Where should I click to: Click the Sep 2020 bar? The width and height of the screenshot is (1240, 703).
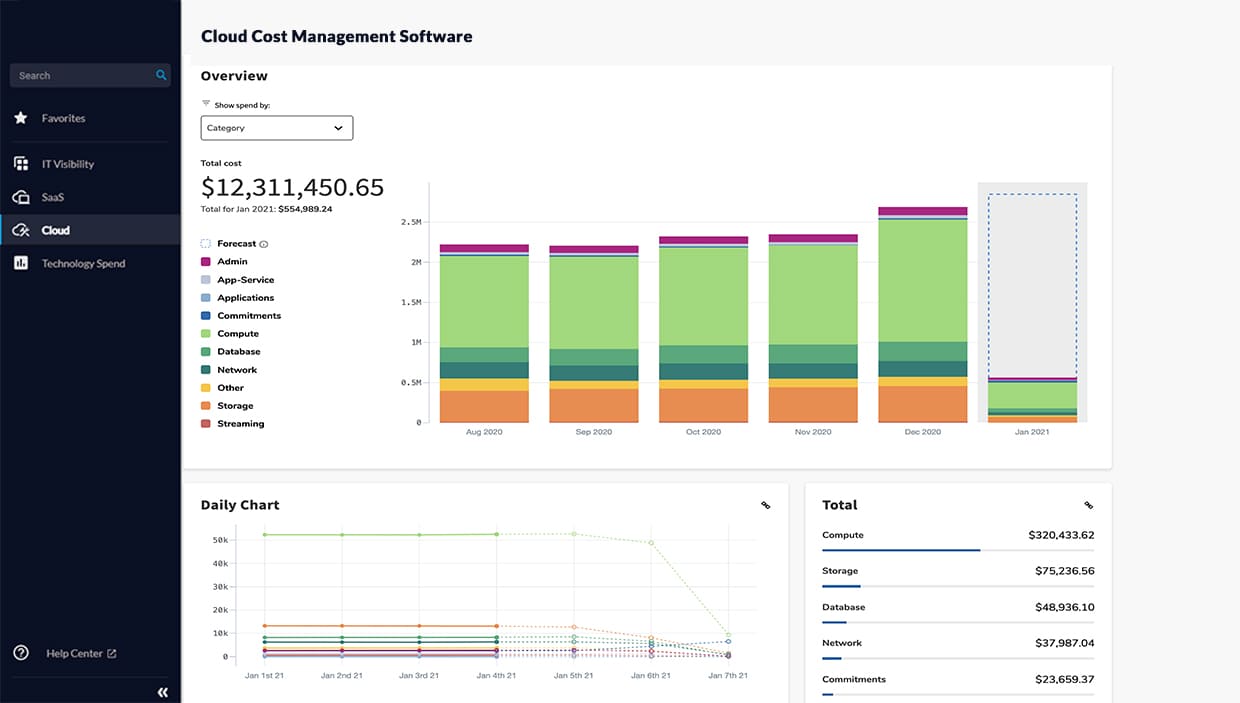tap(594, 334)
